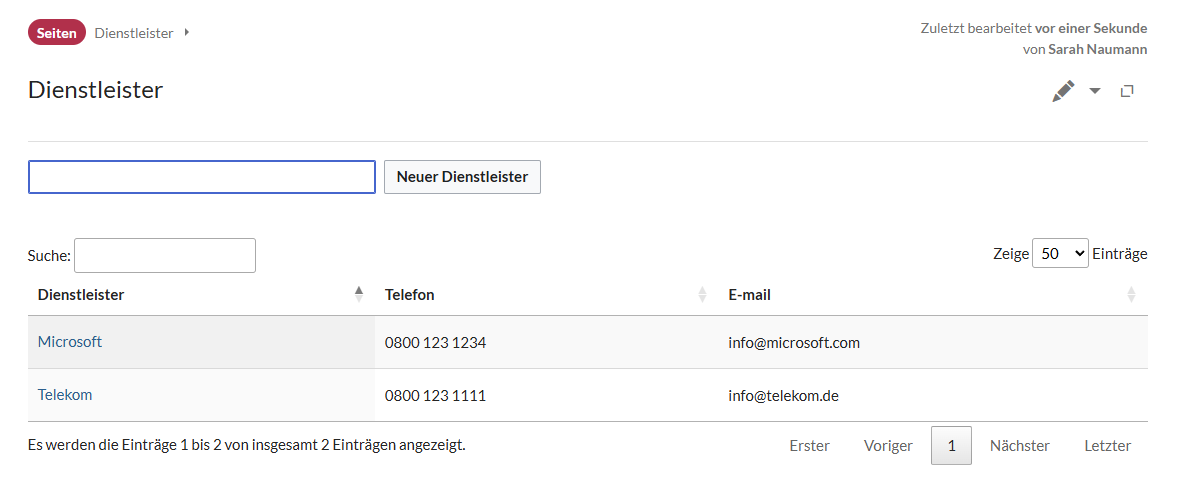Click into the Suche search field
Viewport: 1181px width, 496px height.
coord(165,255)
